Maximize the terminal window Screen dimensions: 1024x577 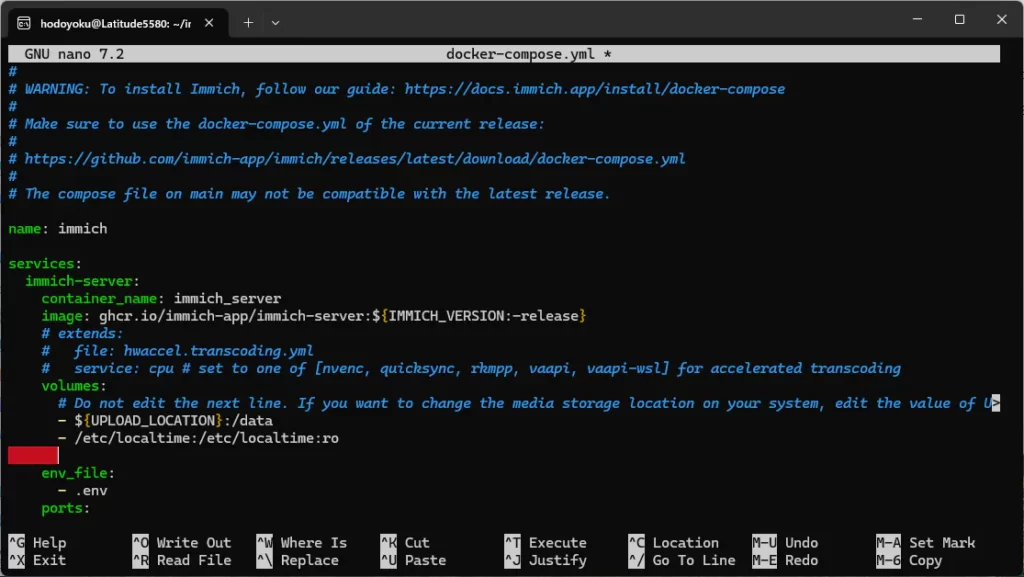point(959,20)
